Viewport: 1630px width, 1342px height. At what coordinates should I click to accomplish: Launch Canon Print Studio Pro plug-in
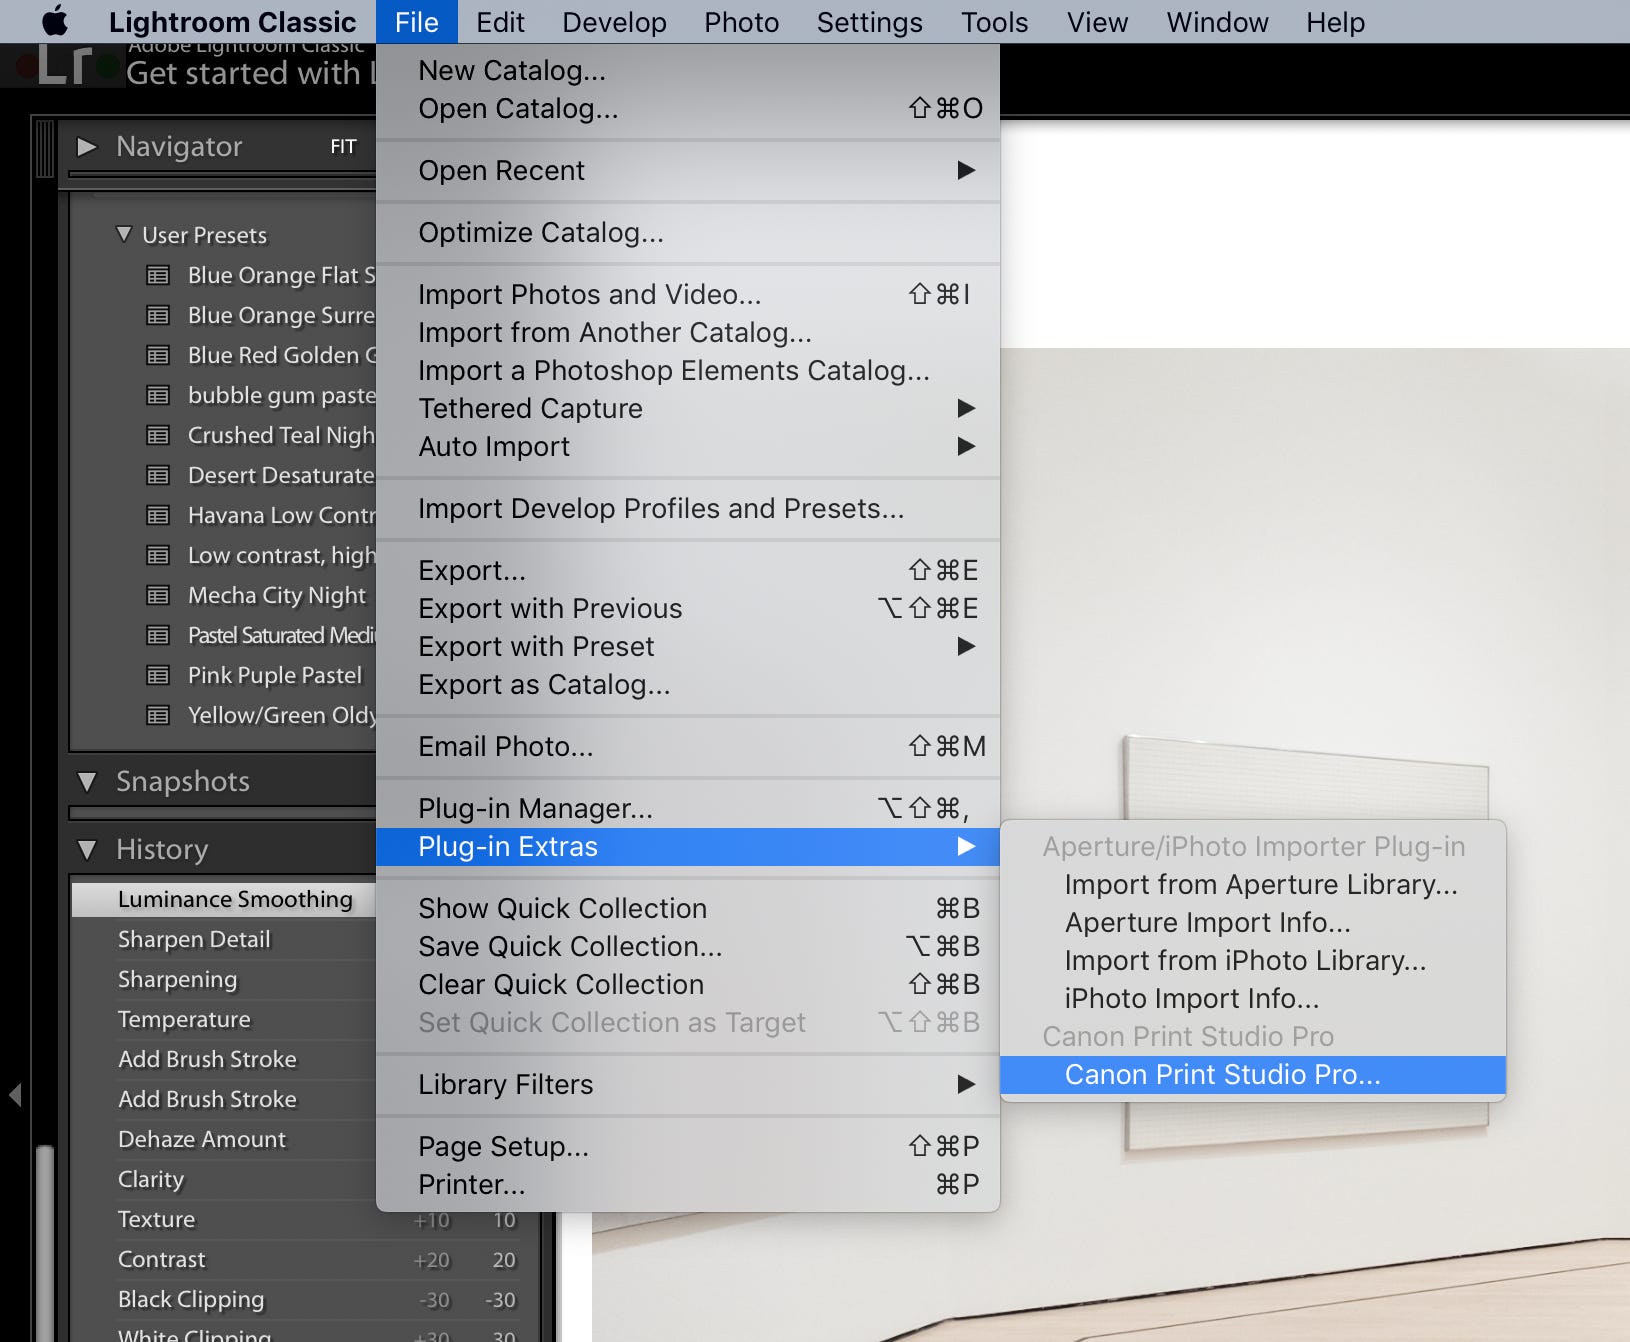tap(1253, 1075)
